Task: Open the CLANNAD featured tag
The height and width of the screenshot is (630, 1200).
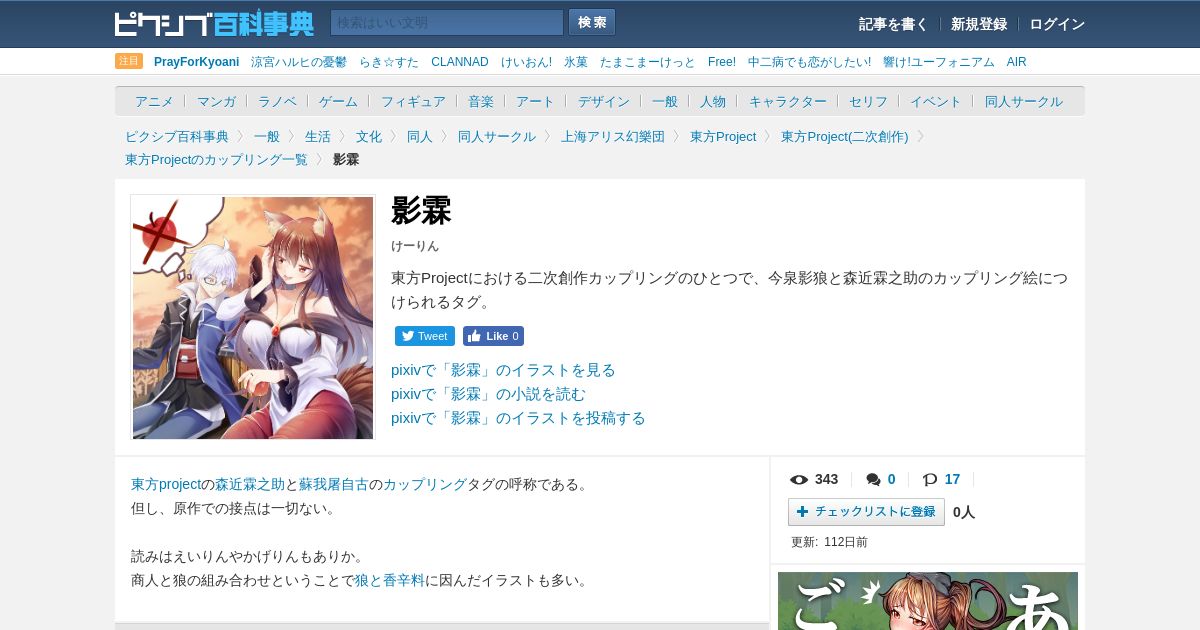Action: point(460,62)
